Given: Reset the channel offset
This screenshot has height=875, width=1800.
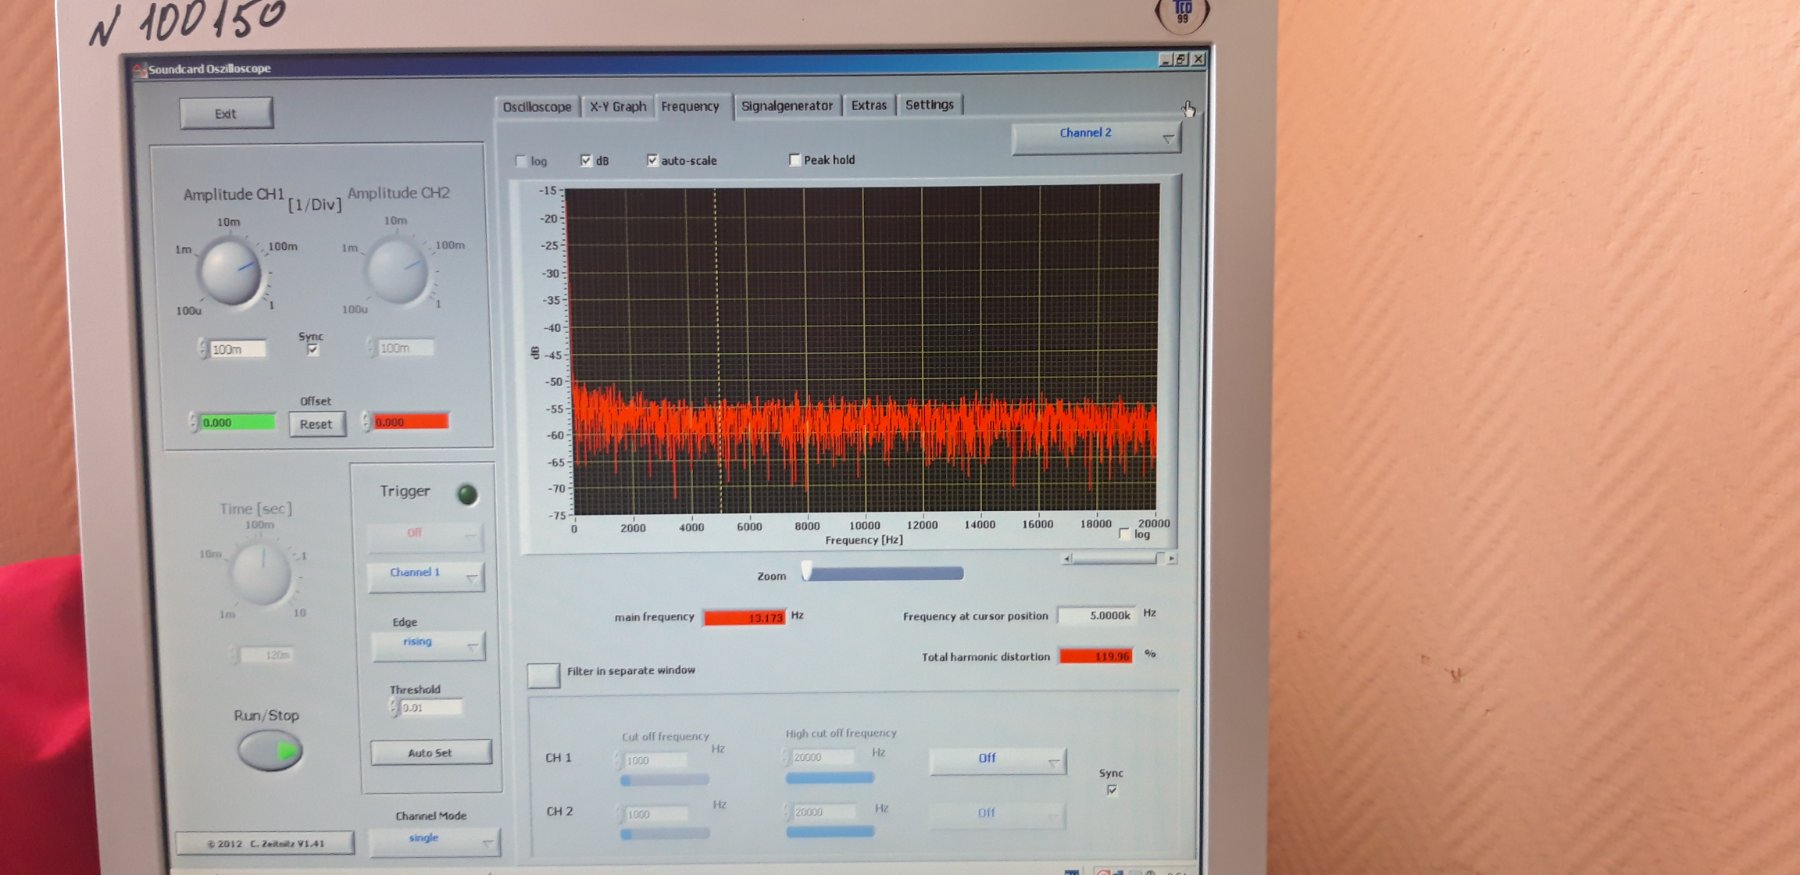Looking at the screenshot, I should pos(316,424).
